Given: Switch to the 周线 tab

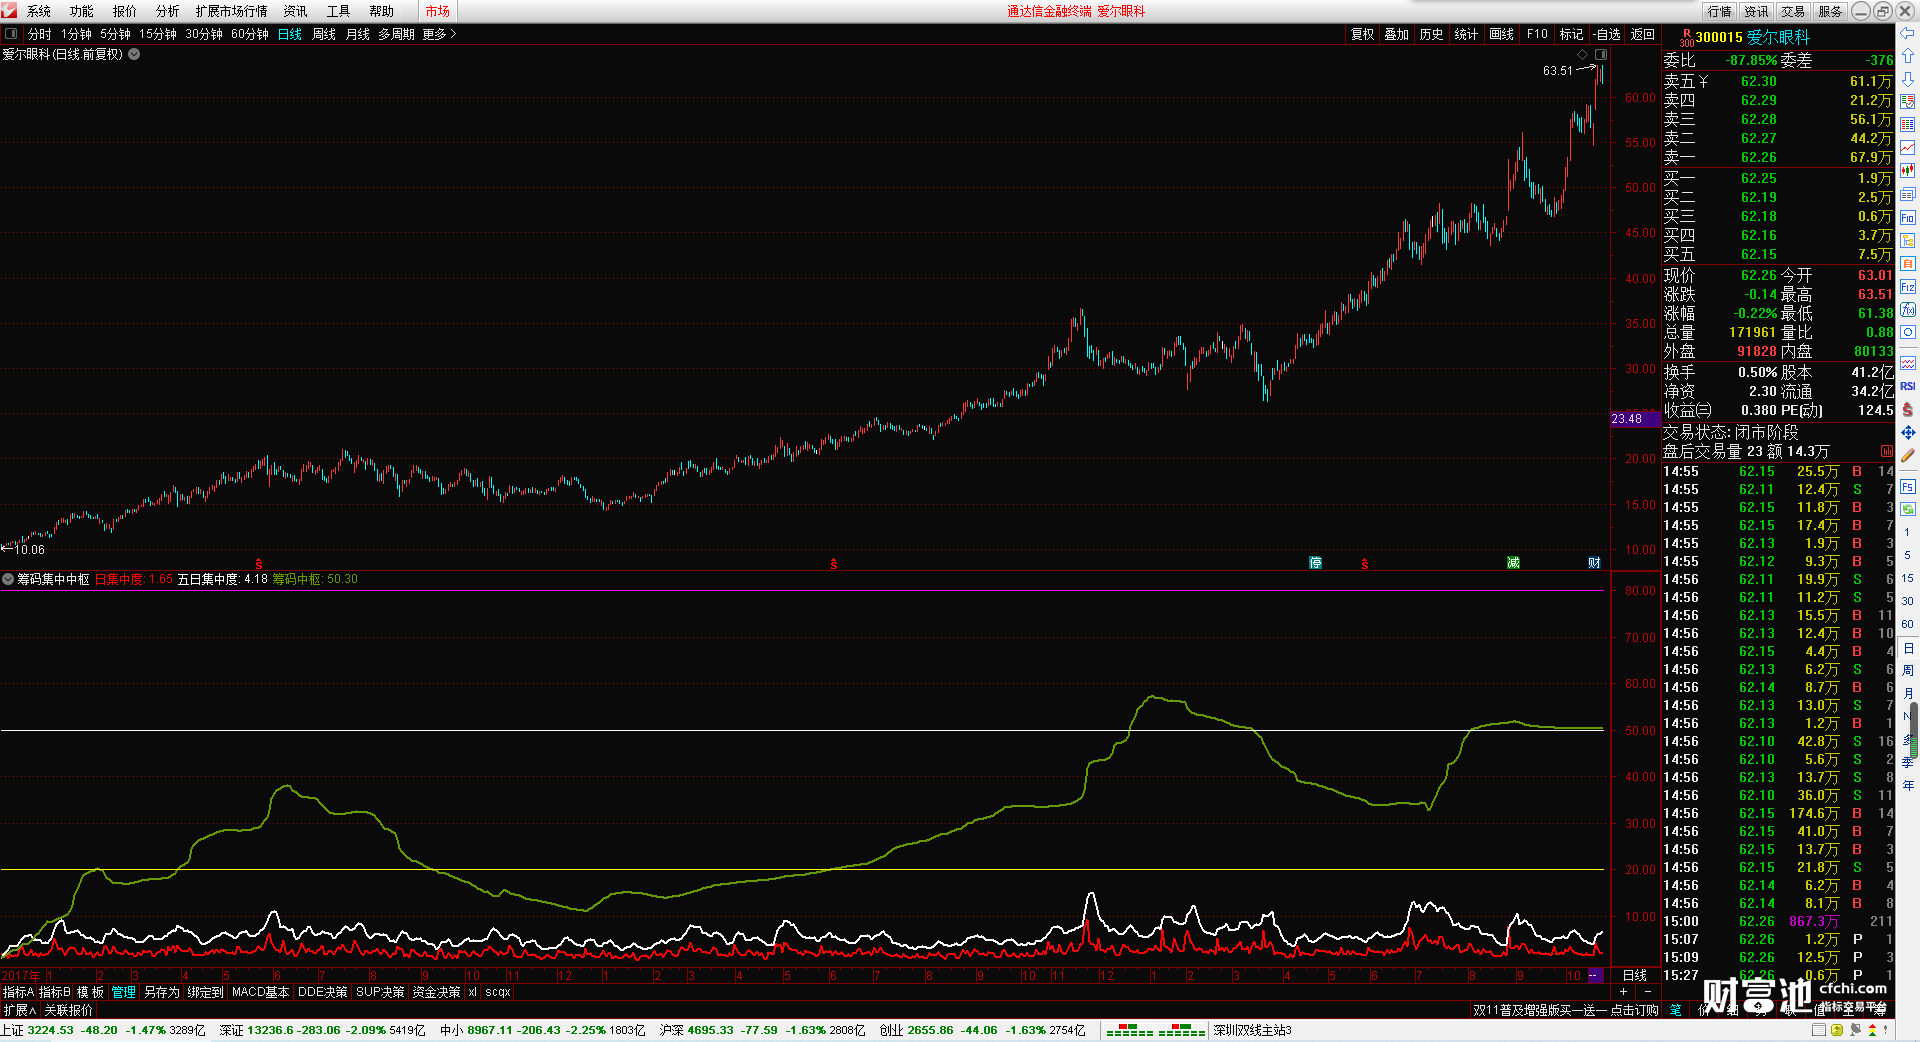Looking at the screenshot, I should [x=324, y=34].
